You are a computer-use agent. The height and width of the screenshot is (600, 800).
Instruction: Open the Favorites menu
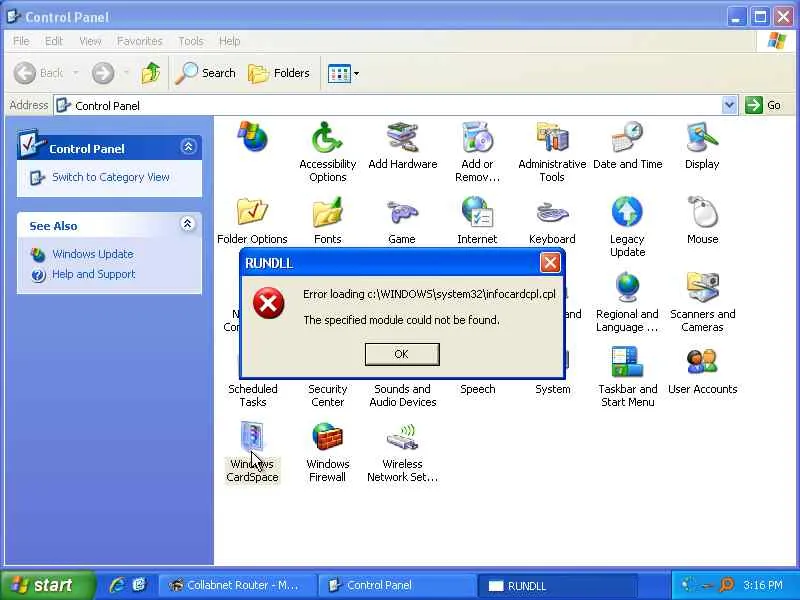139,41
